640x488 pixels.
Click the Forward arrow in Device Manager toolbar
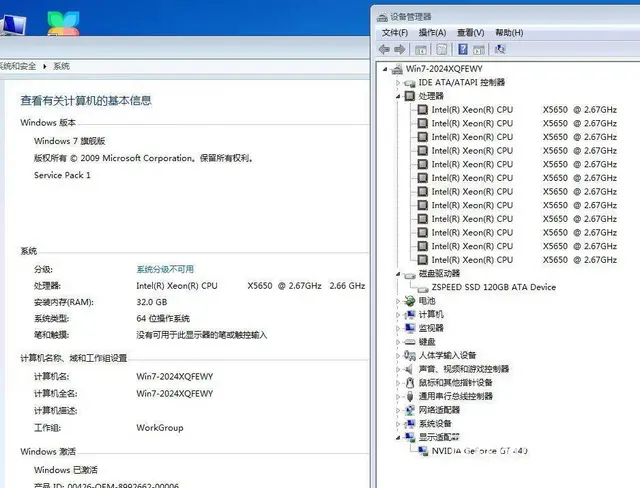pos(400,49)
